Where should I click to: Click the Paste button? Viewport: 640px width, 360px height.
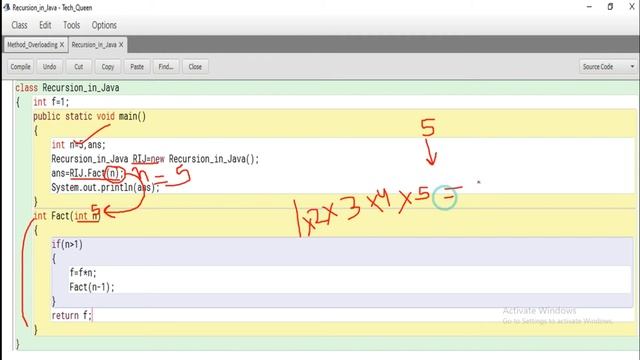pos(137,67)
